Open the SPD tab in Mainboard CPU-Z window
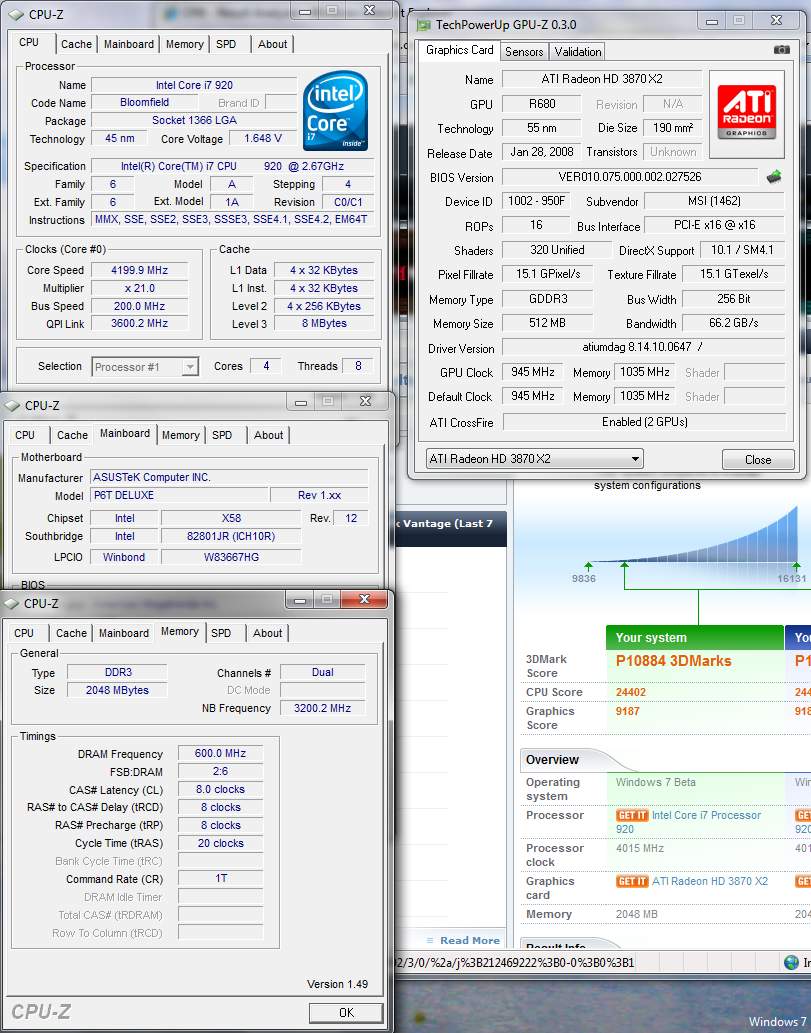 point(222,435)
